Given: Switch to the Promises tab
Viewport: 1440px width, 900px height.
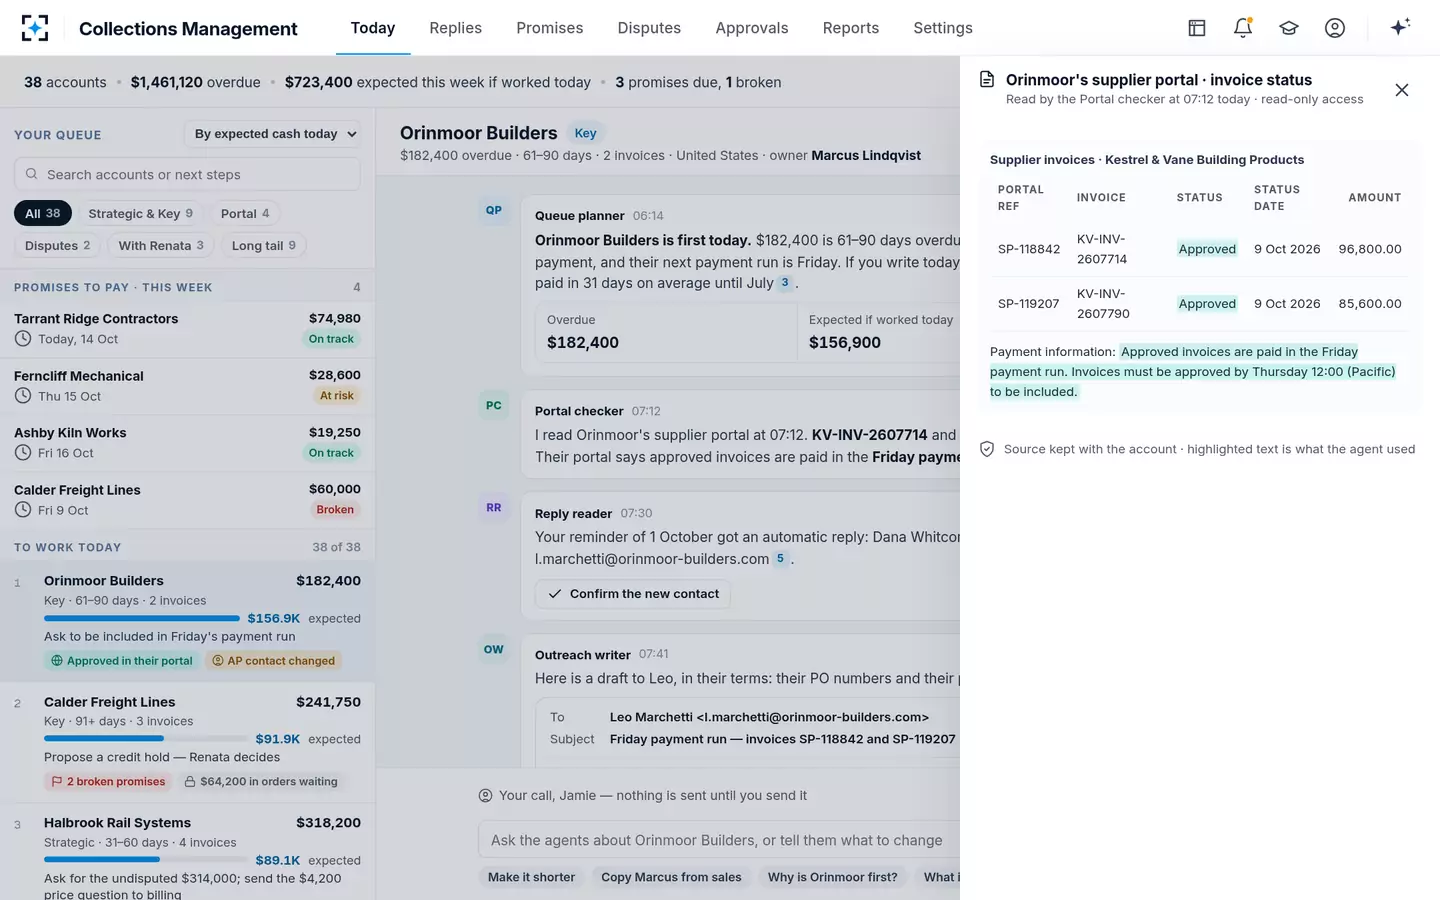Looking at the screenshot, I should click(550, 28).
